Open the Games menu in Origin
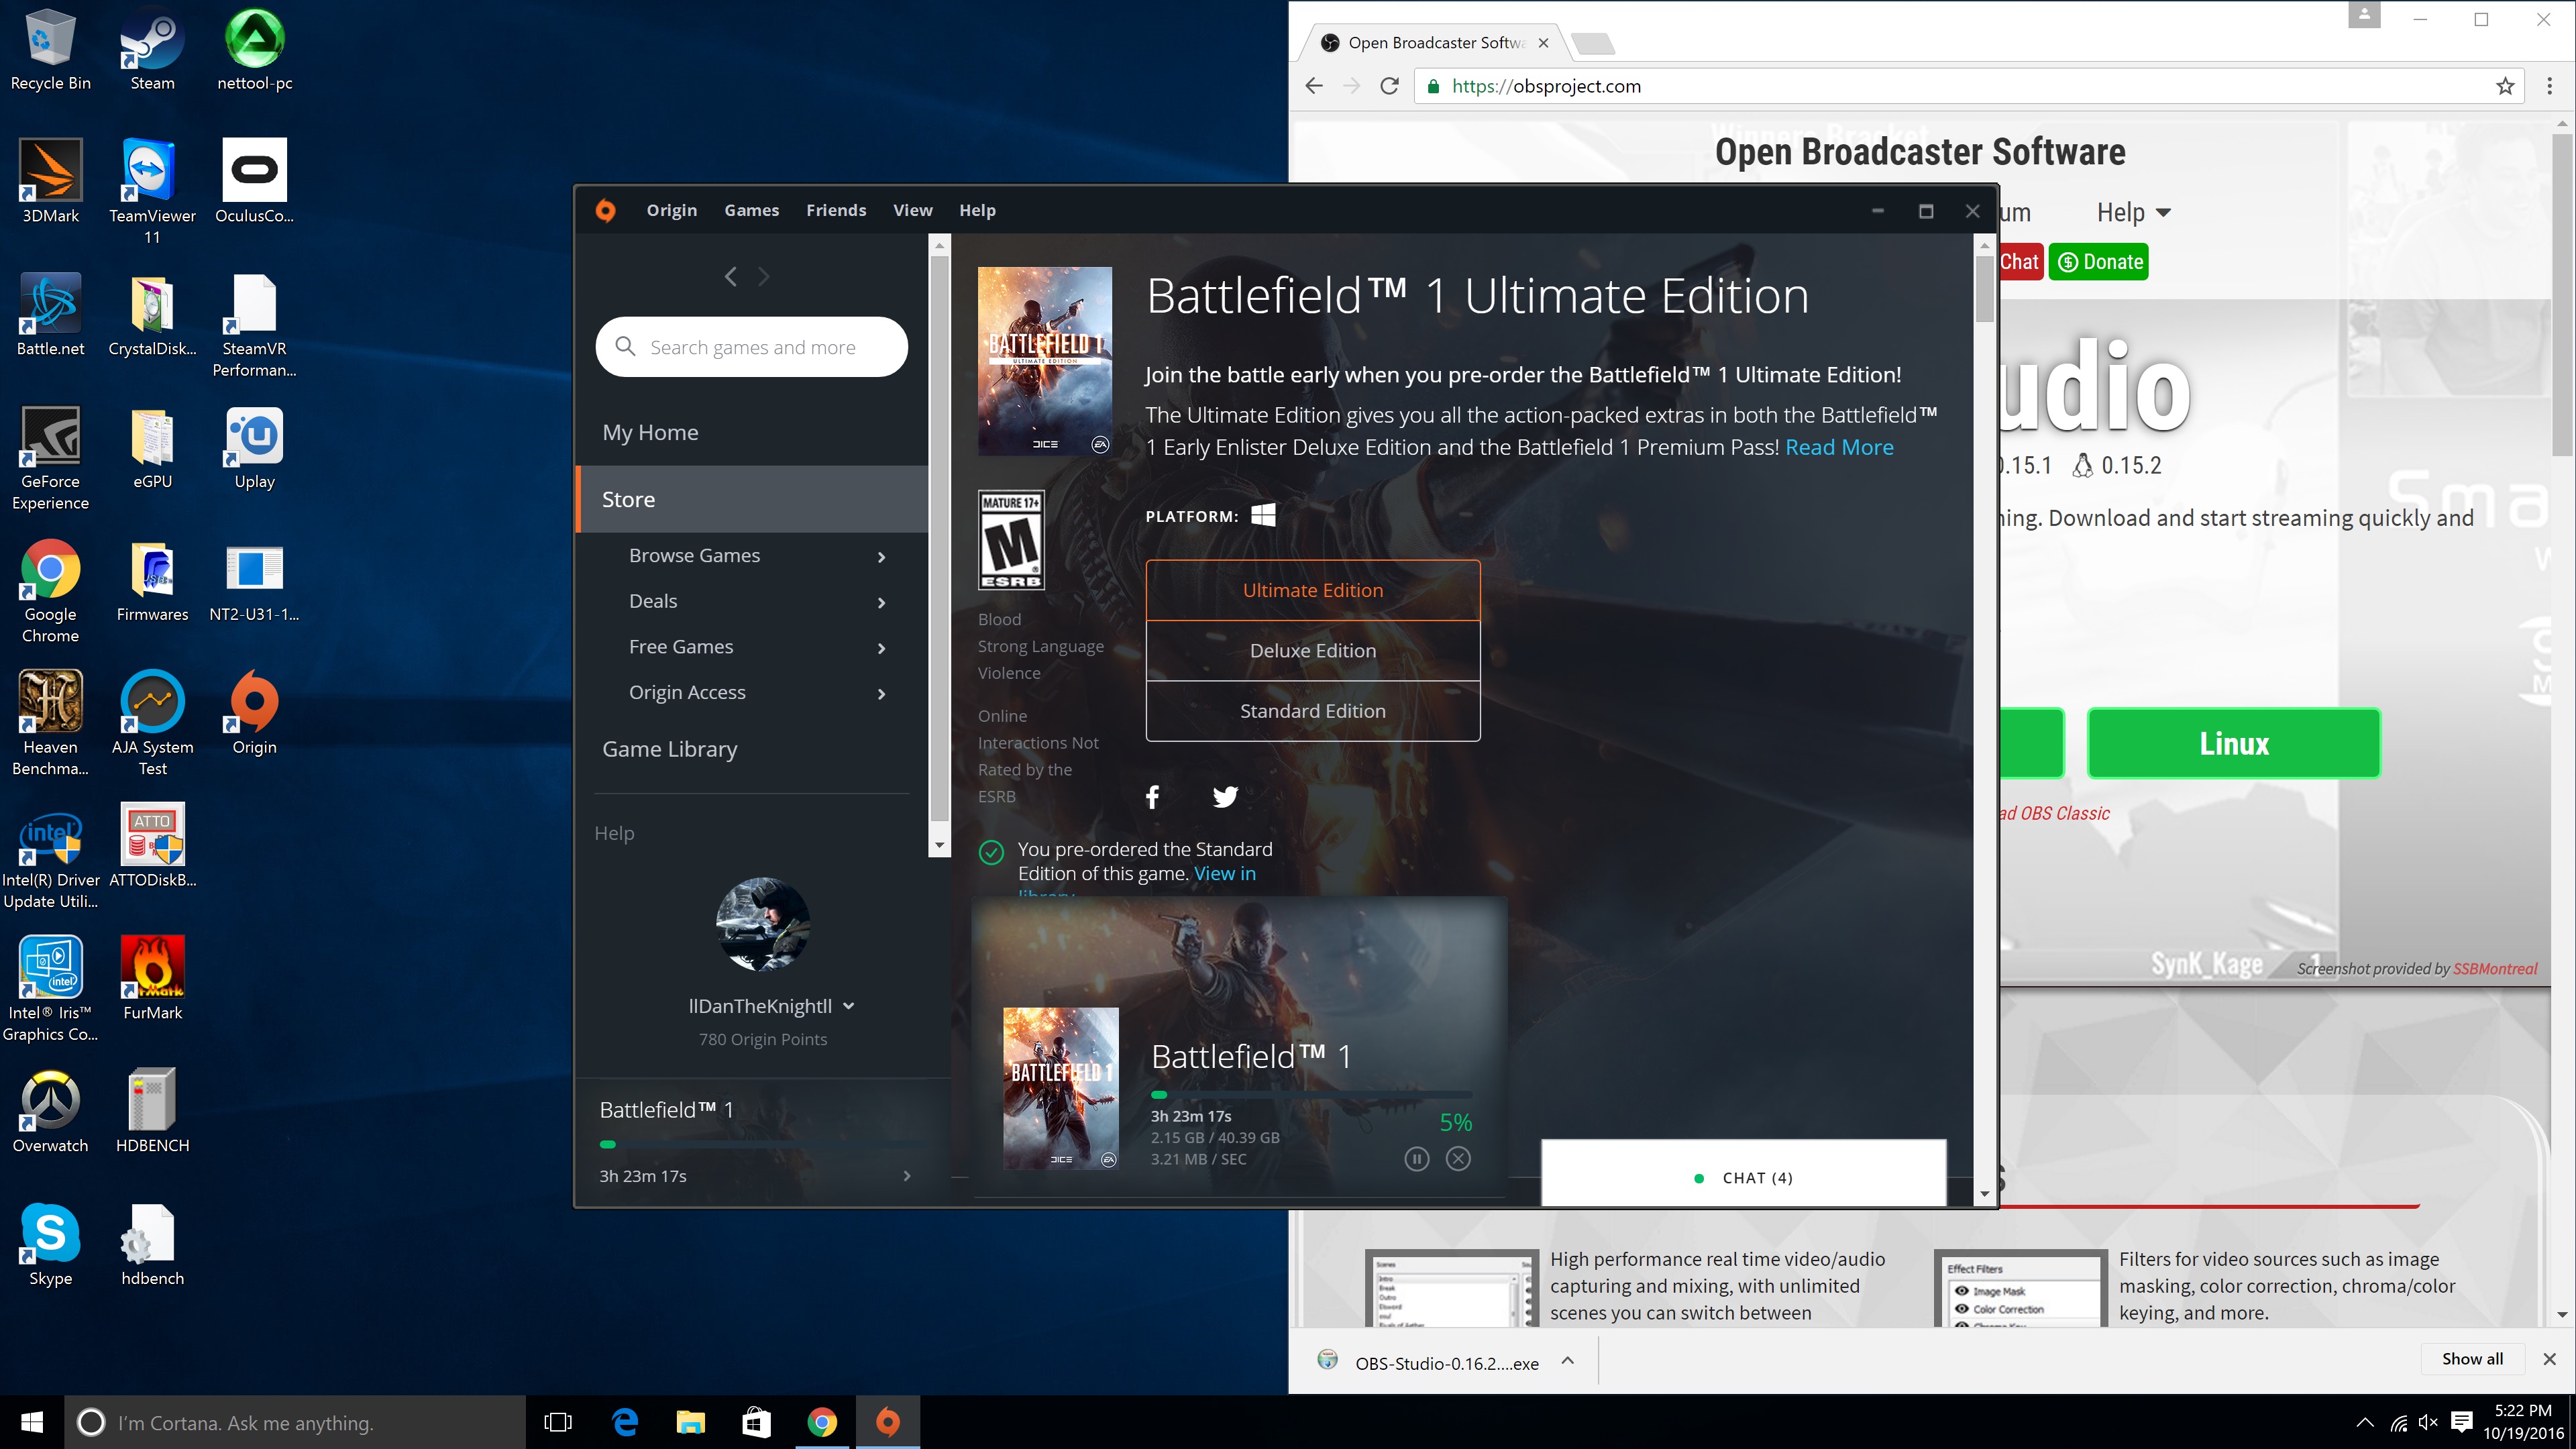 [x=752, y=210]
